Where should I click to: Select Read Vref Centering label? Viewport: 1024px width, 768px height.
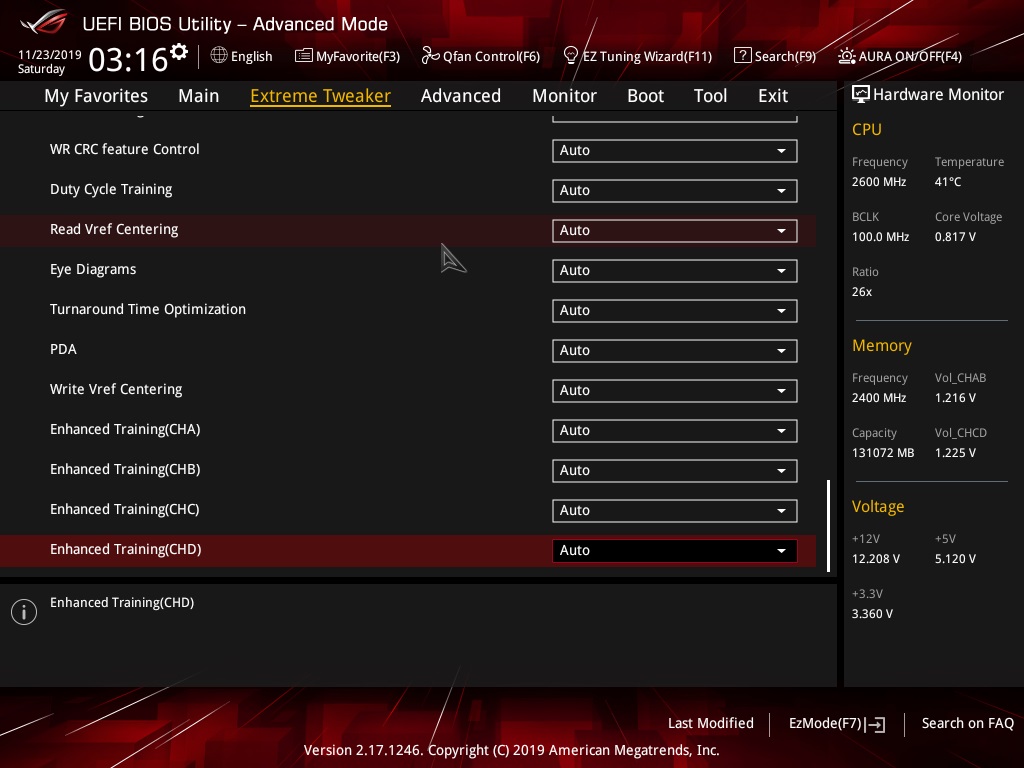(x=114, y=229)
